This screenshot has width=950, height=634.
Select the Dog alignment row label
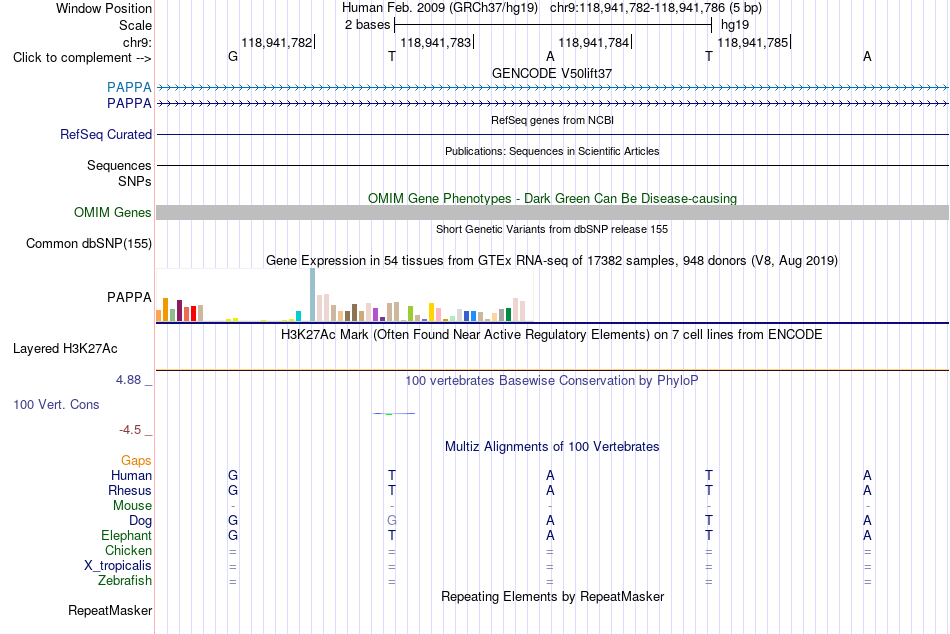click(x=141, y=521)
